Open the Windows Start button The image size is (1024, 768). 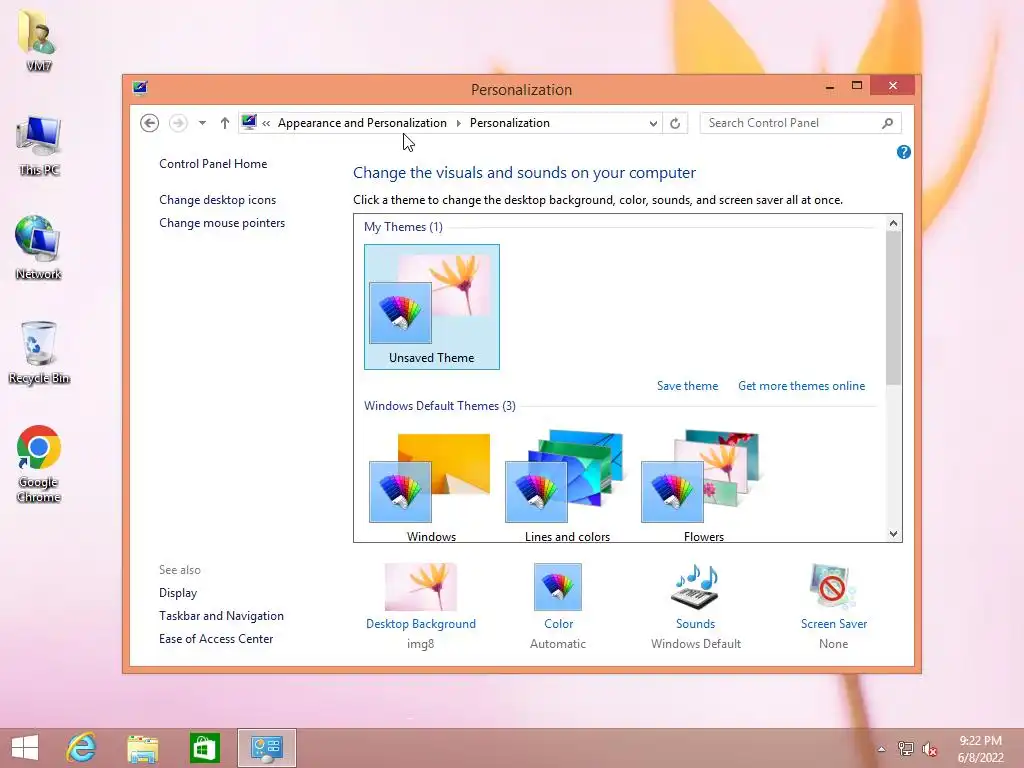(25, 748)
